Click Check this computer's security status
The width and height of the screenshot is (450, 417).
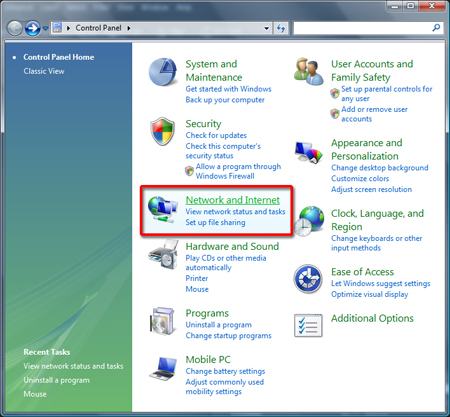pyautogui.click(x=223, y=151)
